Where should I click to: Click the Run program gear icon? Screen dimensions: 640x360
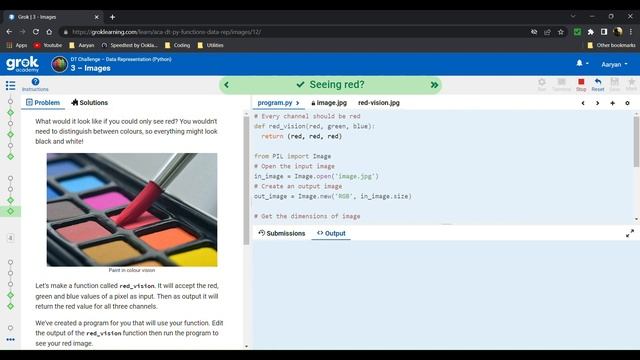(542, 84)
